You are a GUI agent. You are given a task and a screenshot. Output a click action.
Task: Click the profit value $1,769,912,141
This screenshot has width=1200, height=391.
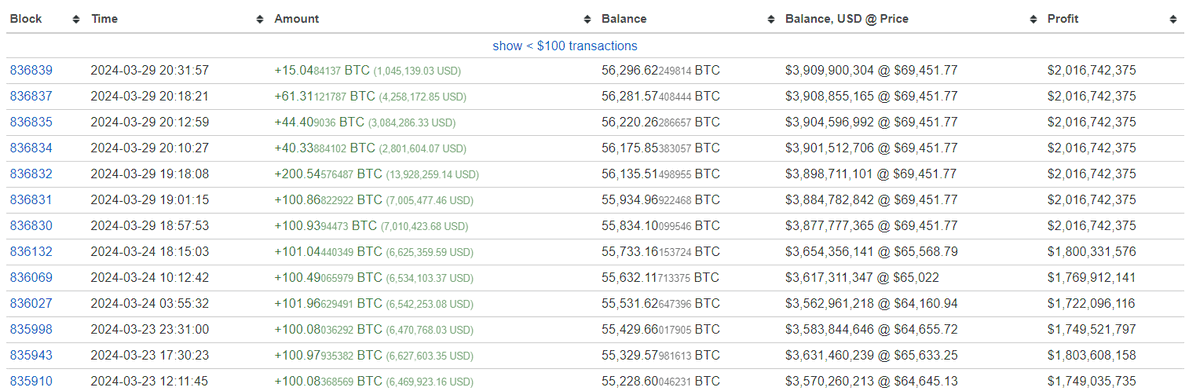(x=1092, y=278)
